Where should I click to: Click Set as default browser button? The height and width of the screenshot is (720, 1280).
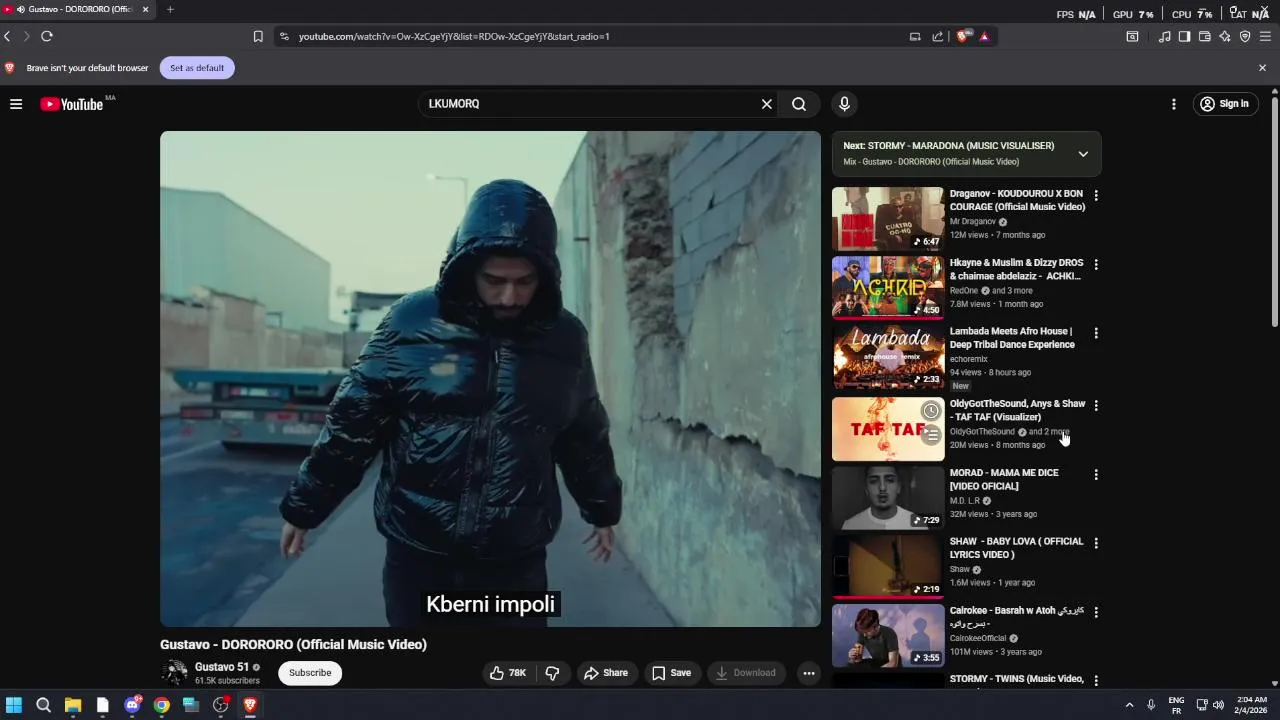pyautogui.click(x=197, y=68)
